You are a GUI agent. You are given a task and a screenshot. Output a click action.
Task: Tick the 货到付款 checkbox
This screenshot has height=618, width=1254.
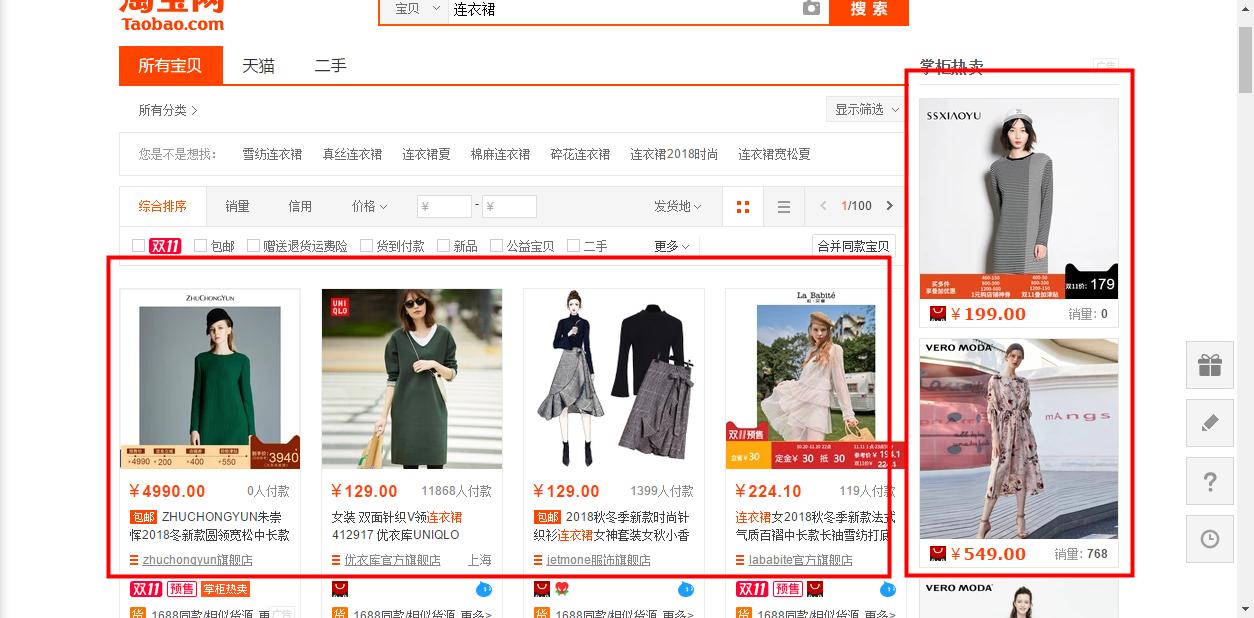[x=366, y=245]
